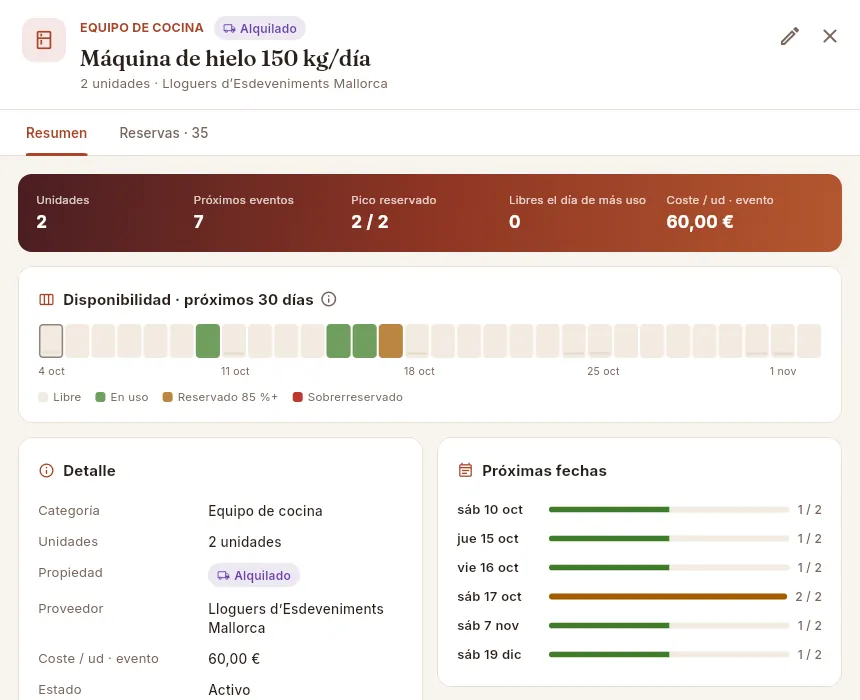This screenshot has height=700, width=860.
Task: Click the Libres el día de más uso value
Action: (x=514, y=222)
